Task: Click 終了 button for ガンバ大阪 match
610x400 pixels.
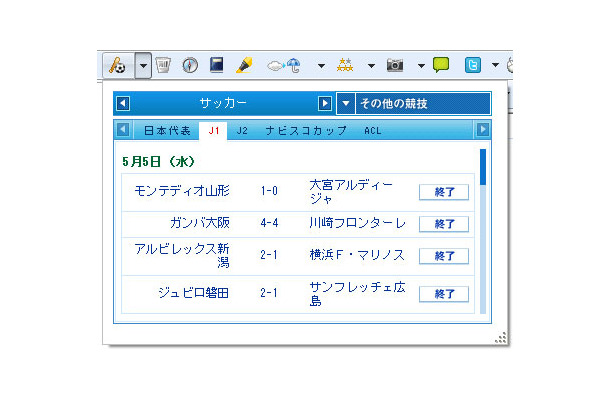Action: pyautogui.click(x=444, y=223)
